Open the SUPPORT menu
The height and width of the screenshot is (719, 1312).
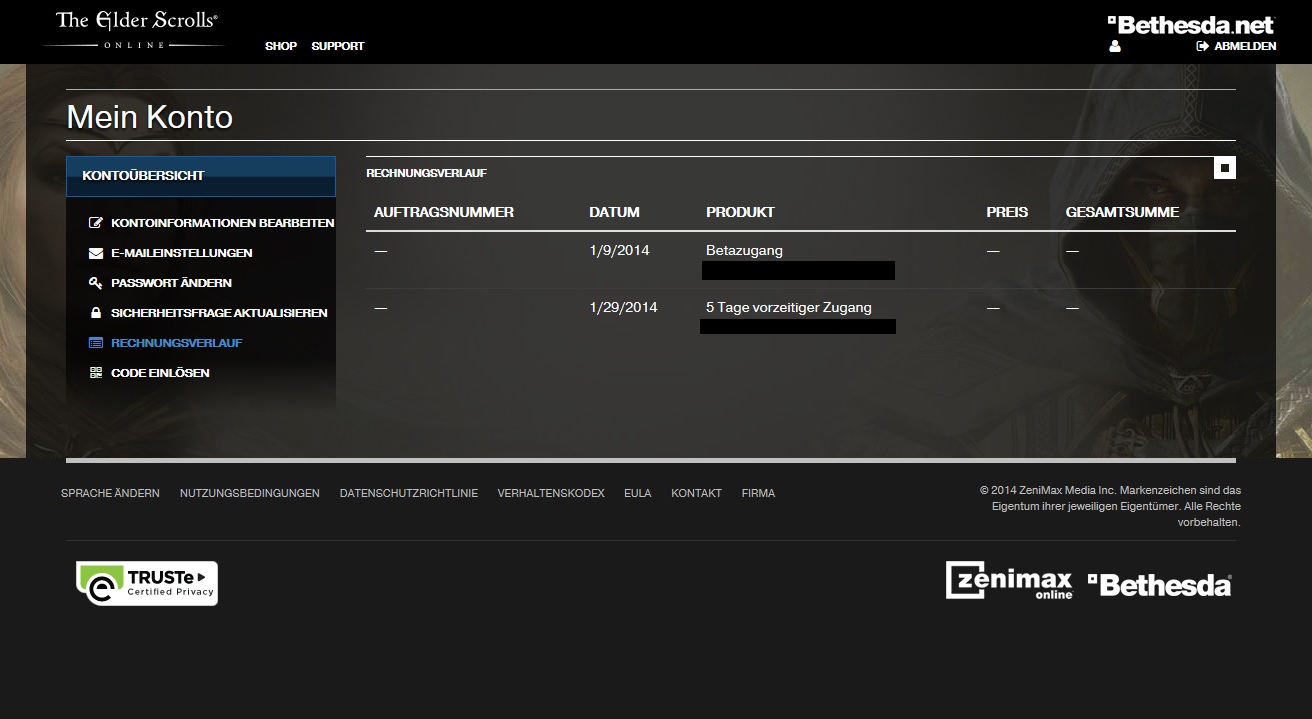pyautogui.click(x=338, y=46)
